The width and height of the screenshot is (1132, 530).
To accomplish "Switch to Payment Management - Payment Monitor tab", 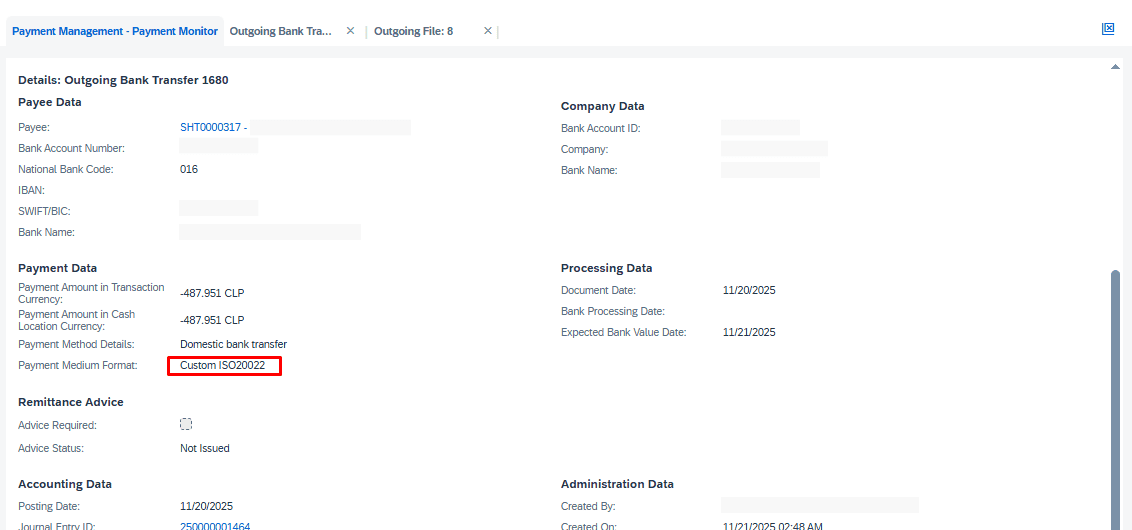I will (115, 31).
